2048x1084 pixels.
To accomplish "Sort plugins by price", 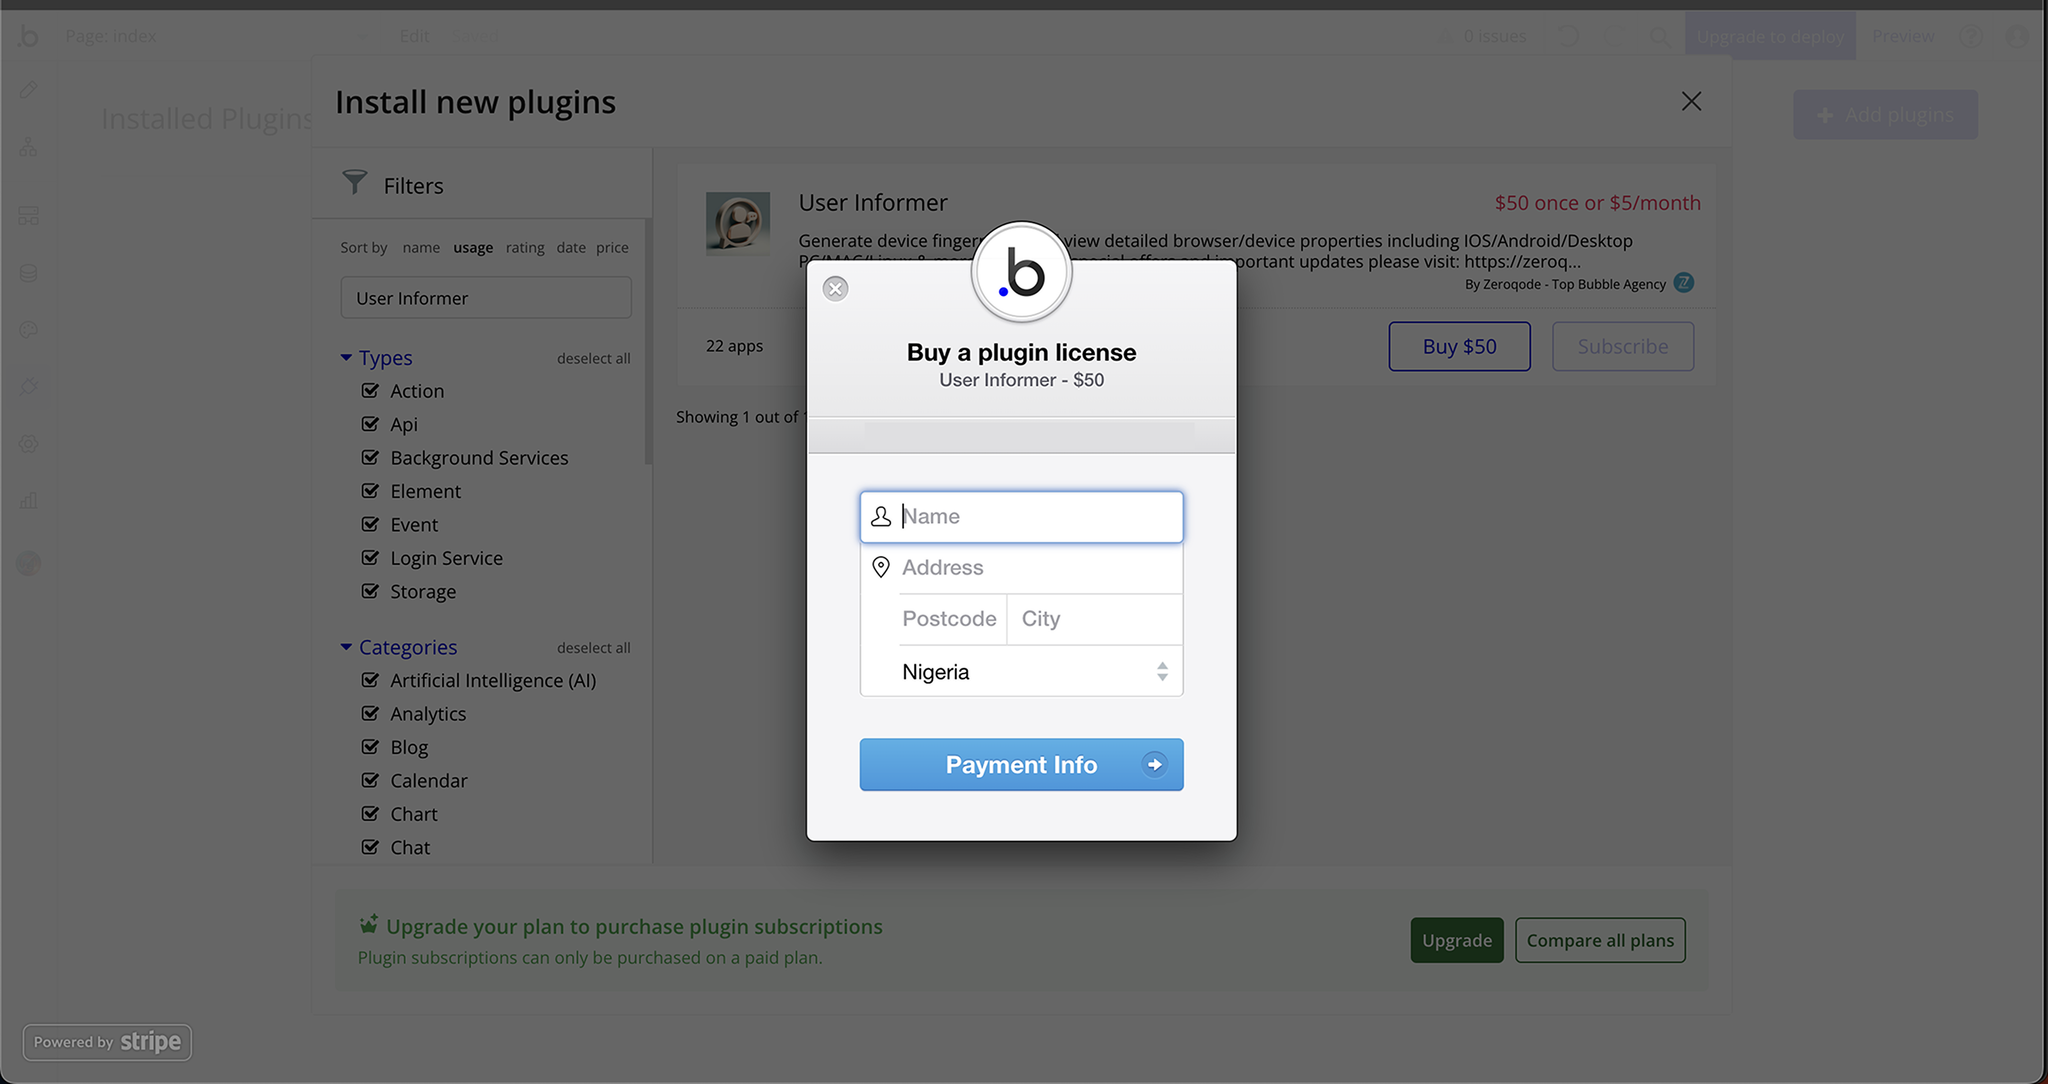I will click(612, 248).
